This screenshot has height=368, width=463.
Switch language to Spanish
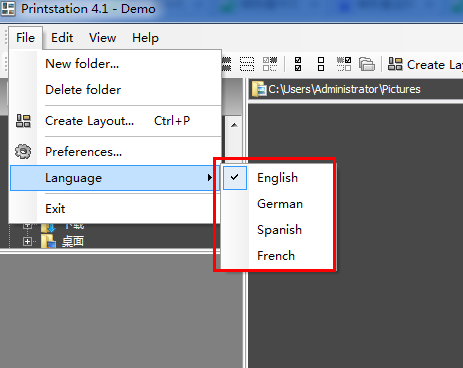click(278, 230)
